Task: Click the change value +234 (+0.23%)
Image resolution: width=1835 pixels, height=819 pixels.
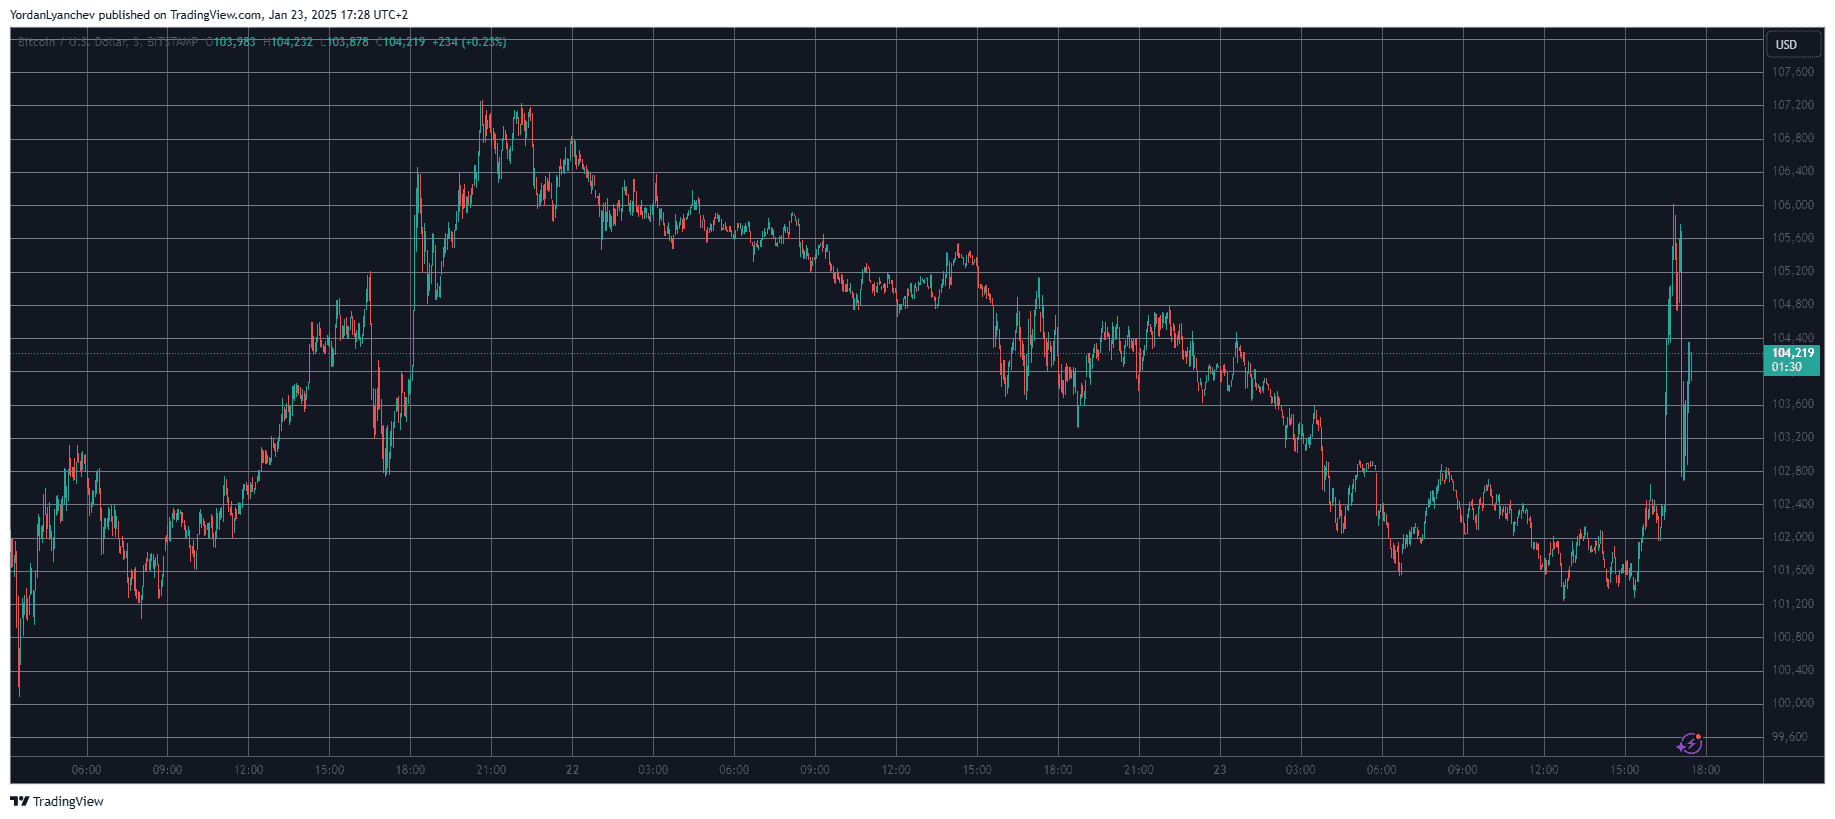Action: (x=470, y=42)
